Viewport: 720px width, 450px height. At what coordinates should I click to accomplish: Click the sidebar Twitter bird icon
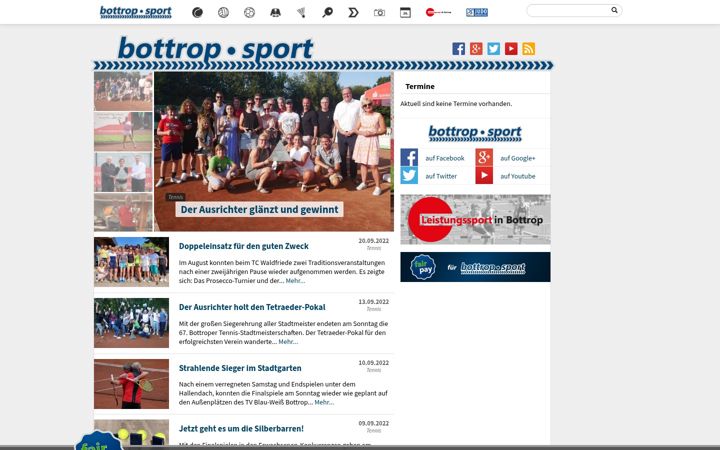coord(409,175)
